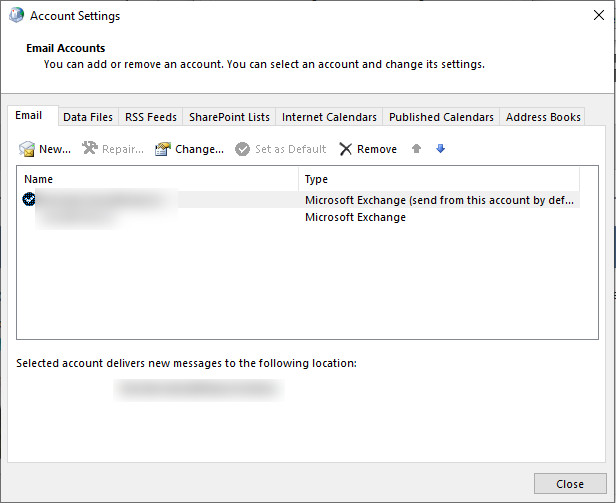Click the Change account icon
Viewport: 616px width, 503px height.
[x=163, y=149]
